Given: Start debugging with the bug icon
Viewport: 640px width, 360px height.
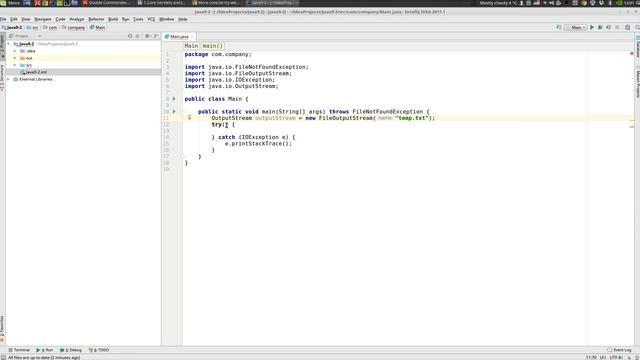Looking at the screenshot, I should (x=600, y=27).
